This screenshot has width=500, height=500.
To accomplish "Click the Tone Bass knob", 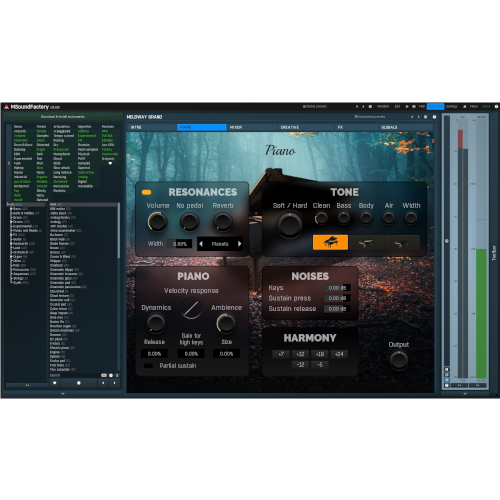I will 344,219.
